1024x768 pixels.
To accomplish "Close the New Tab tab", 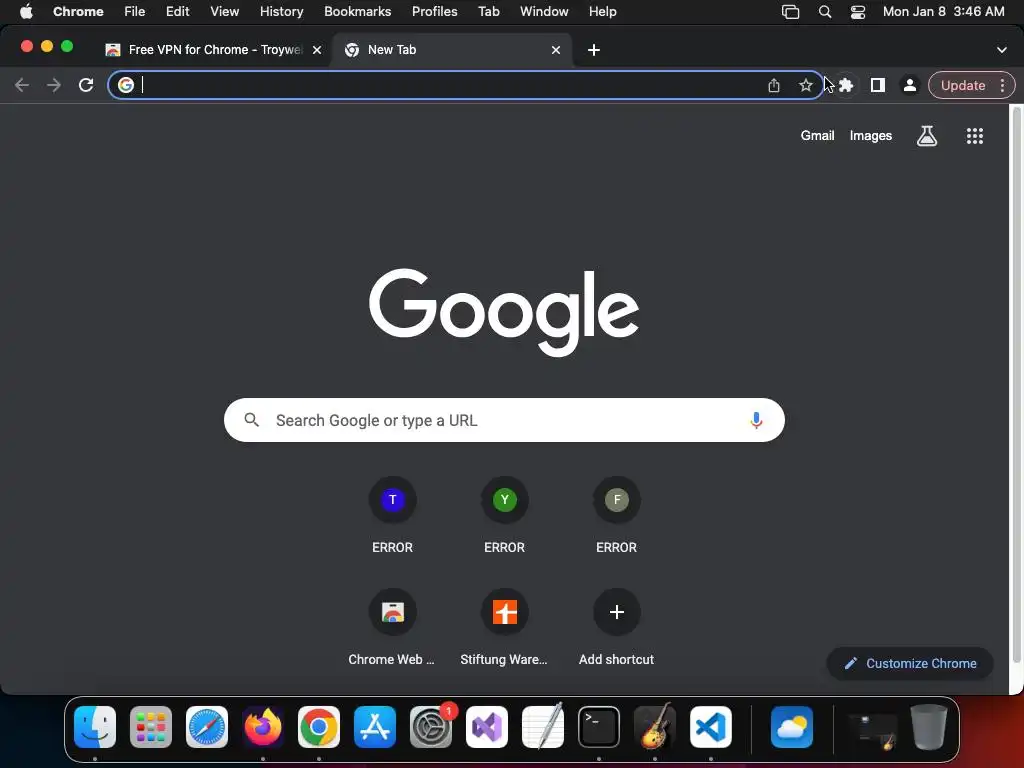I will point(556,50).
